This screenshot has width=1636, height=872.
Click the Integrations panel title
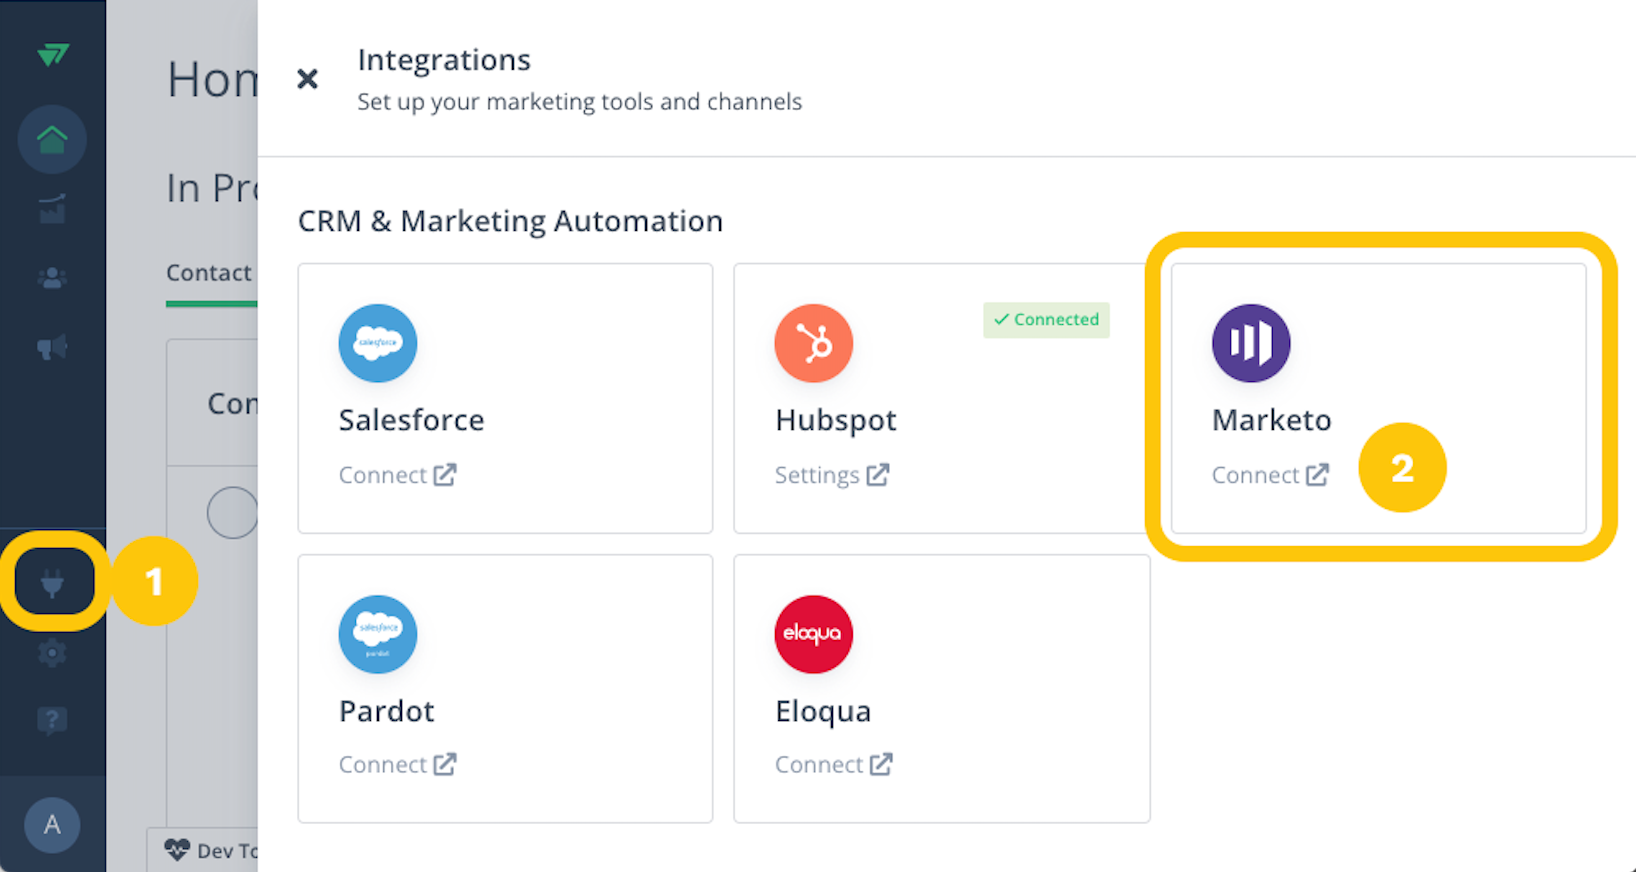(x=444, y=60)
